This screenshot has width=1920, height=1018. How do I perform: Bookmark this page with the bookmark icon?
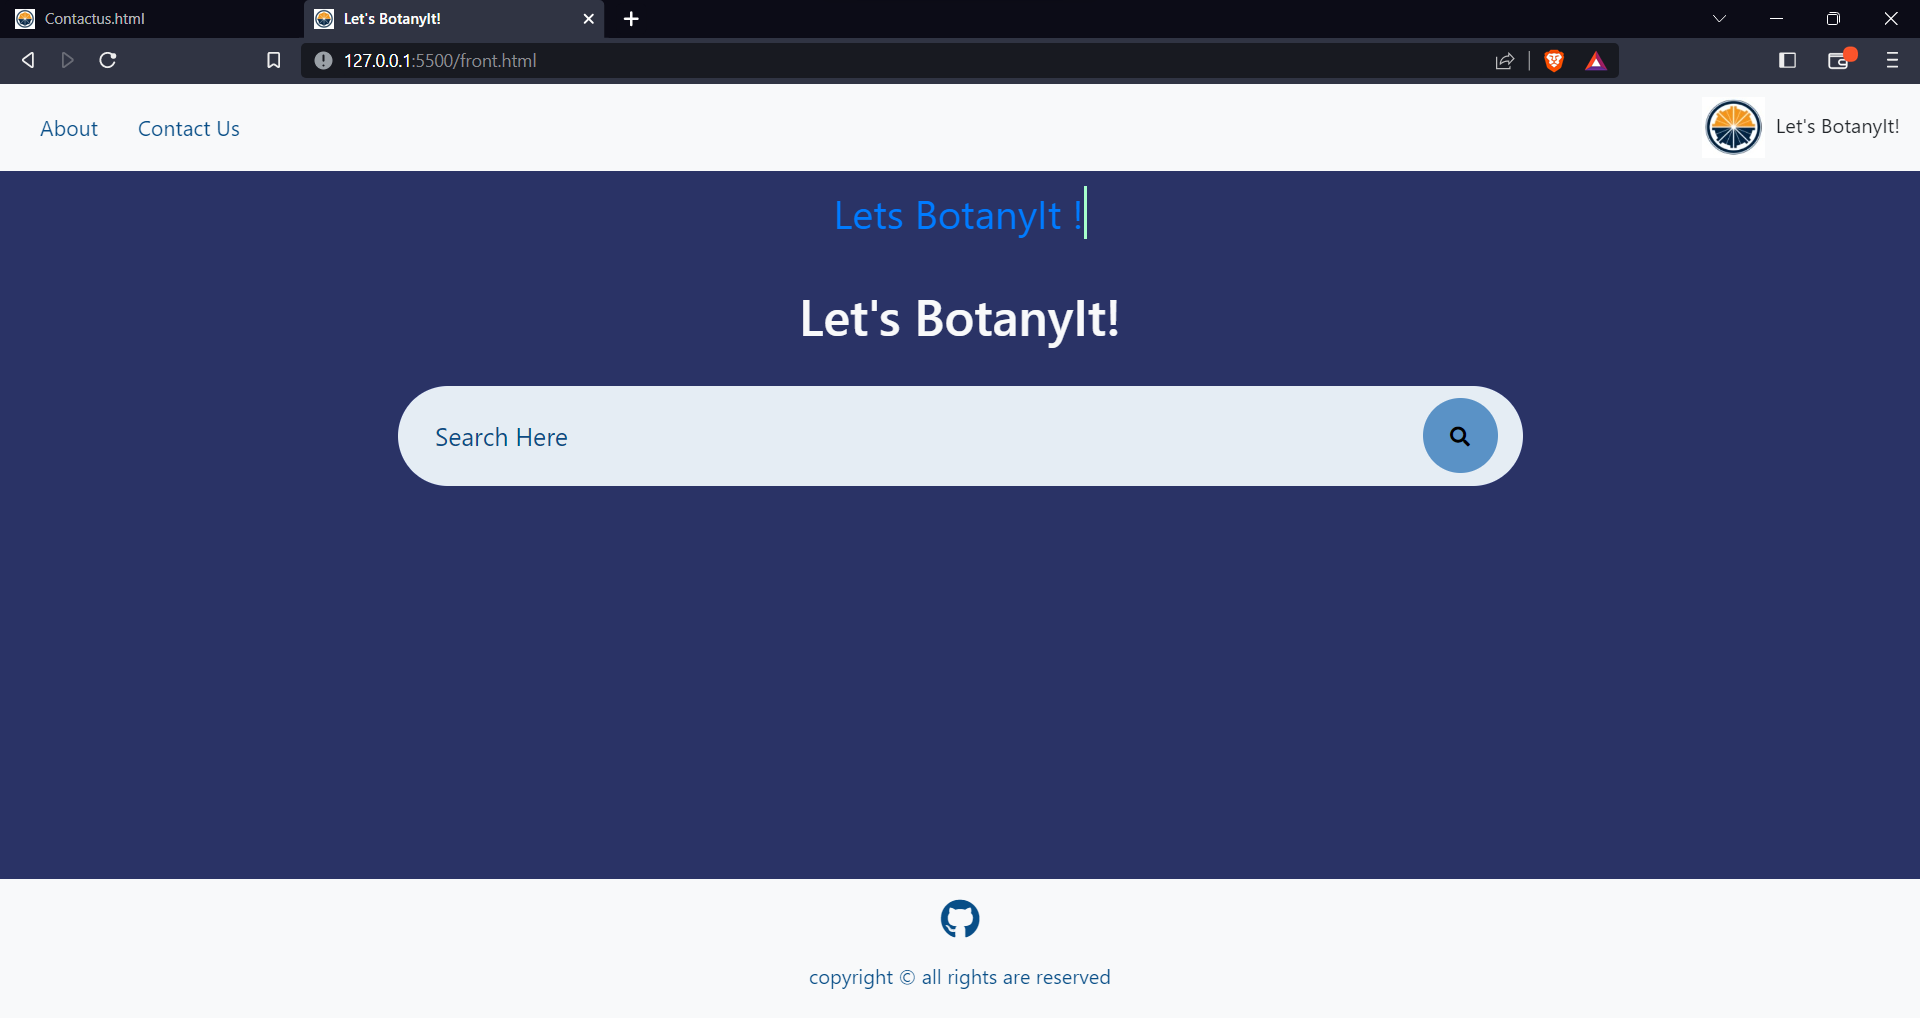point(273,60)
